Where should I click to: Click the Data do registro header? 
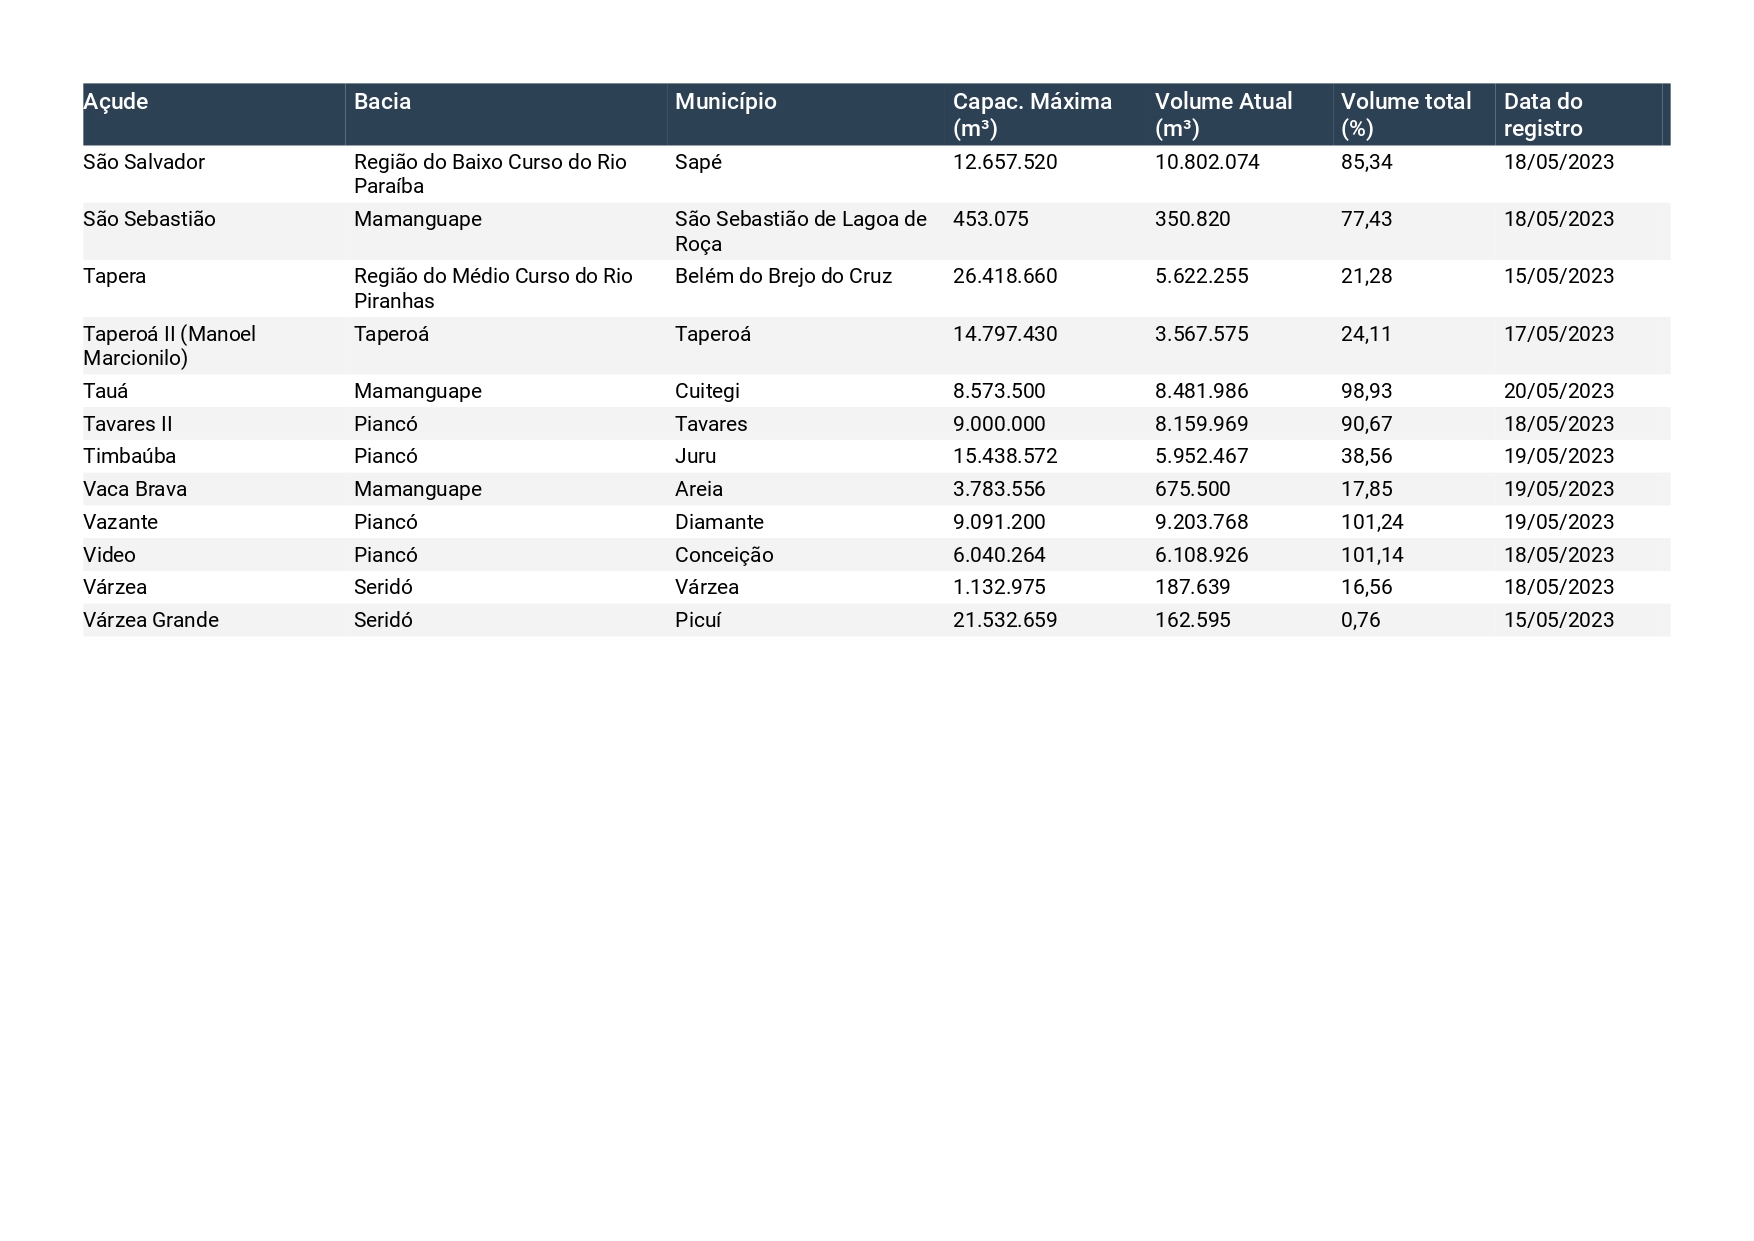coord(1543,114)
